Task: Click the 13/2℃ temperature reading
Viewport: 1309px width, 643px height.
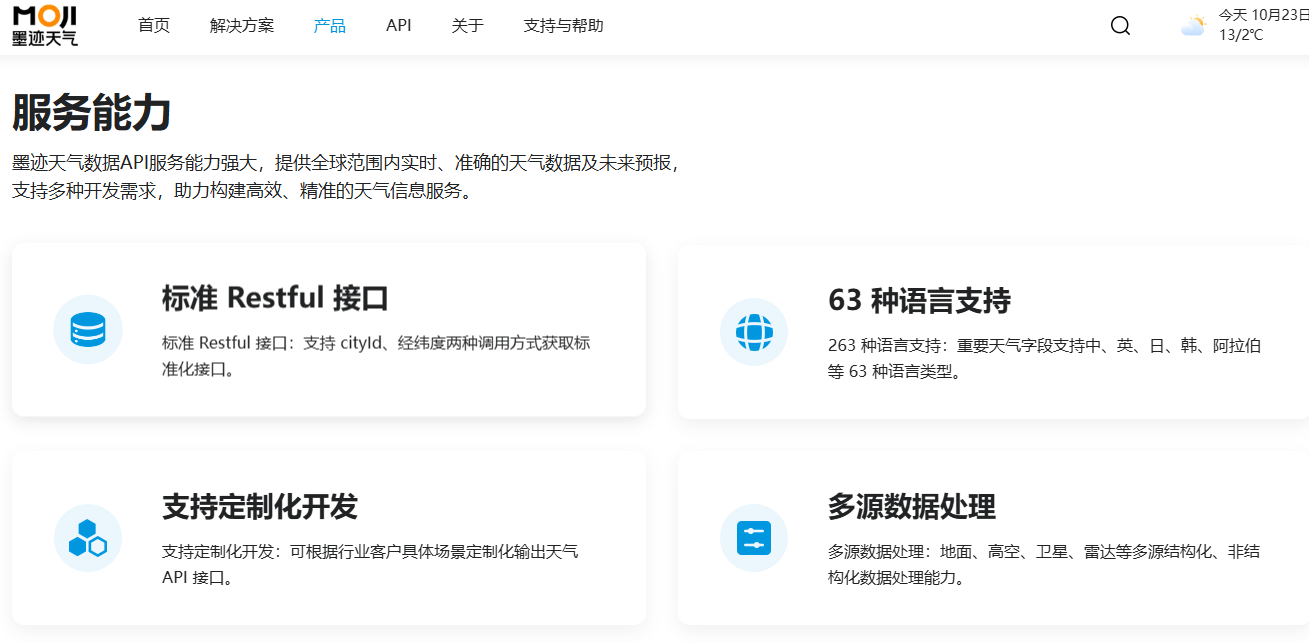Action: pos(1241,35)
